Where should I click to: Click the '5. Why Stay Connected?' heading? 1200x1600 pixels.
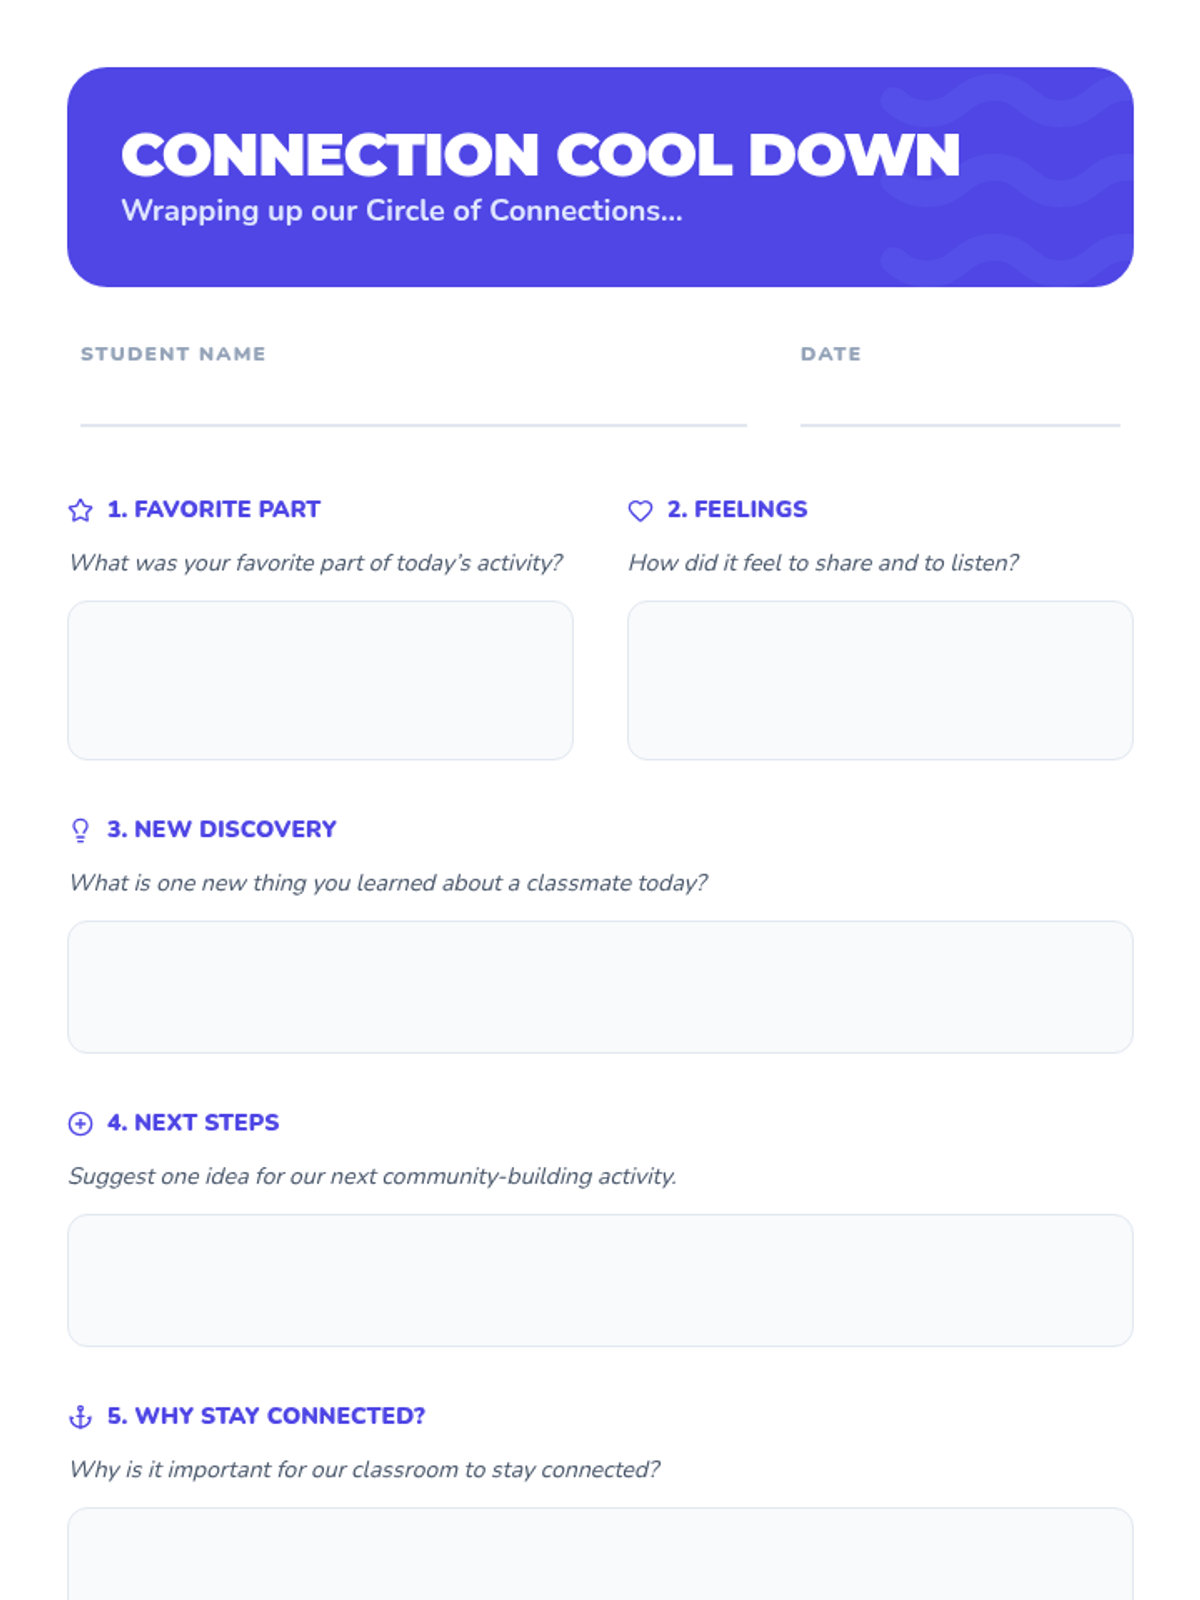click(266, 1415)
